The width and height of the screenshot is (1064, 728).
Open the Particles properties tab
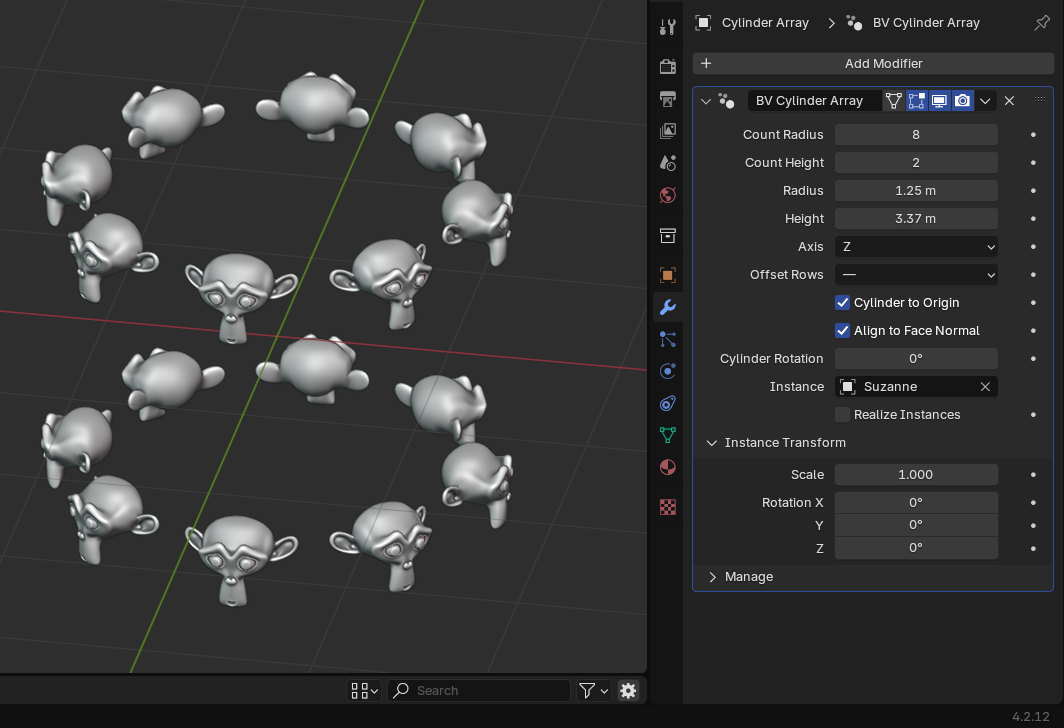[668, 339]
